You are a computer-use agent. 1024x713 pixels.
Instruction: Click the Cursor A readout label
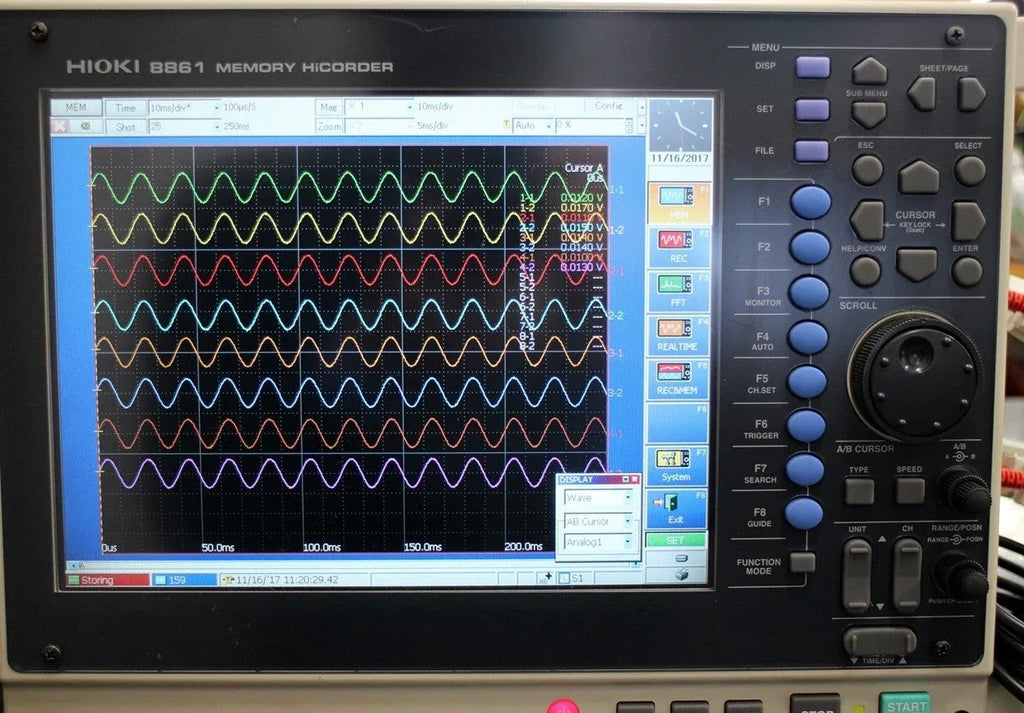584,168
